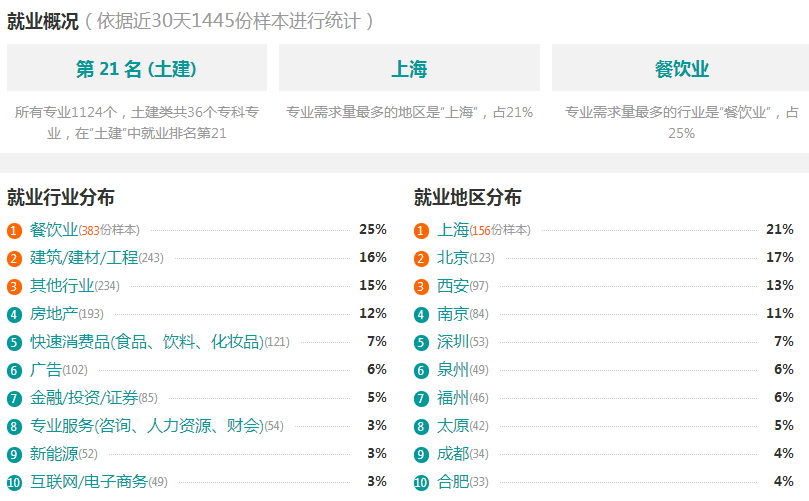Click the 25% value for 餐饮业
Screen dimensions: 809x501
point(373,229)
